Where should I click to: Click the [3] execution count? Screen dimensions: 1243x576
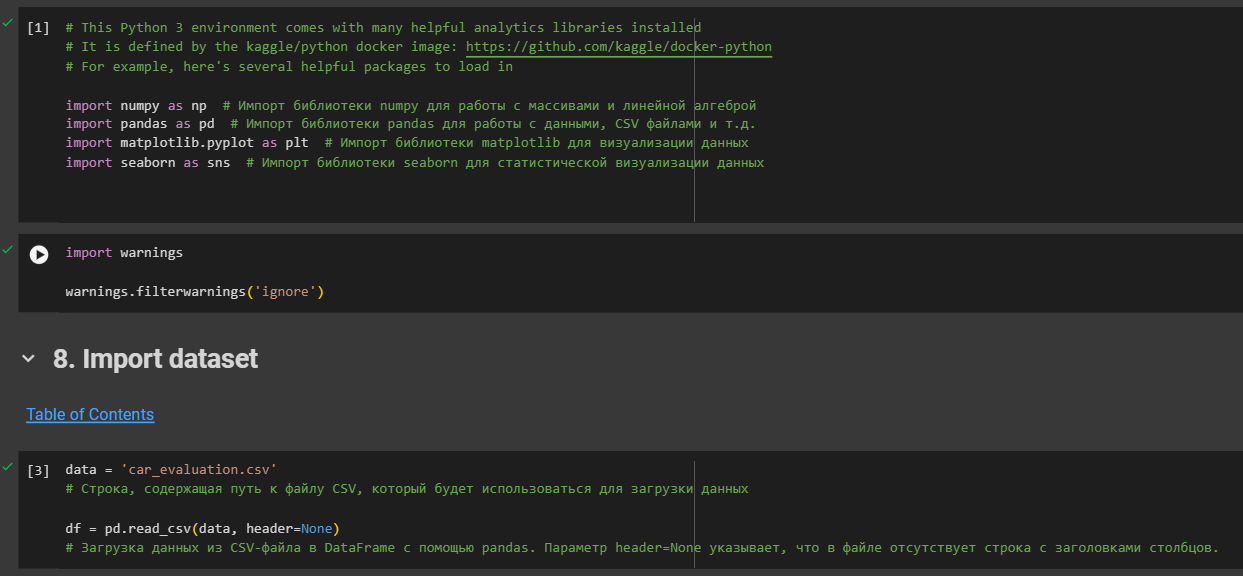point(39,469)
